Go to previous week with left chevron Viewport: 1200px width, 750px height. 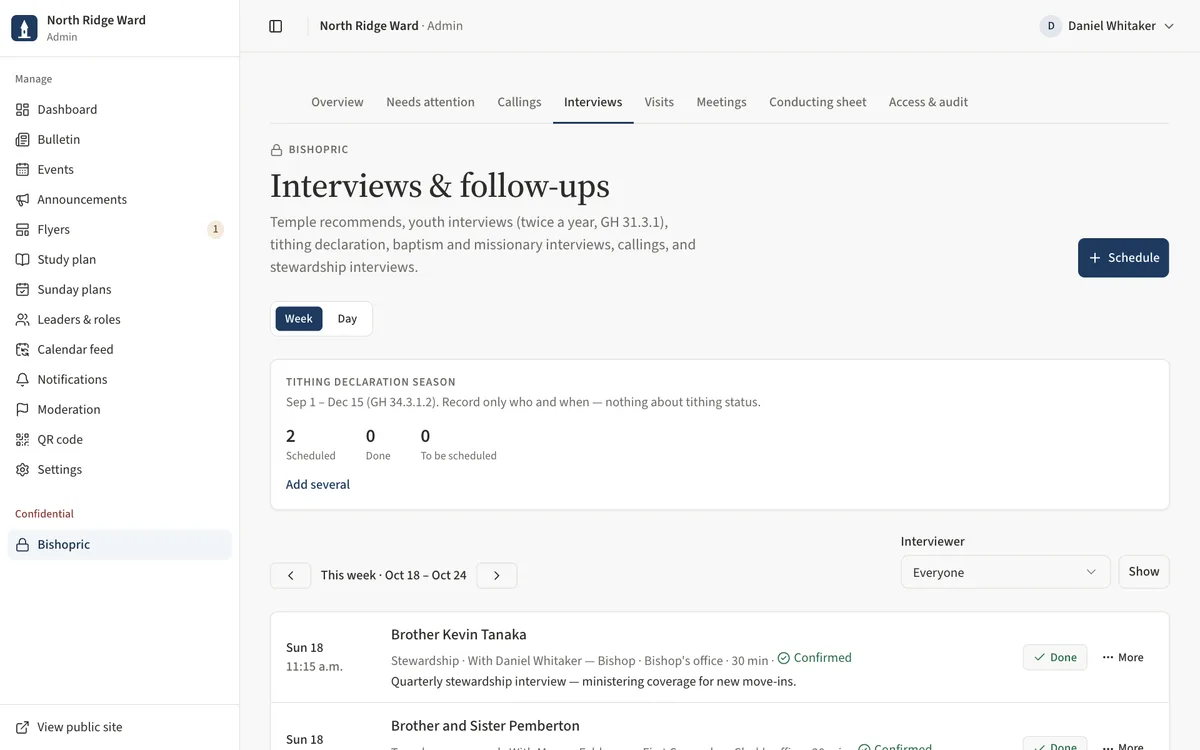coord(291,575)
